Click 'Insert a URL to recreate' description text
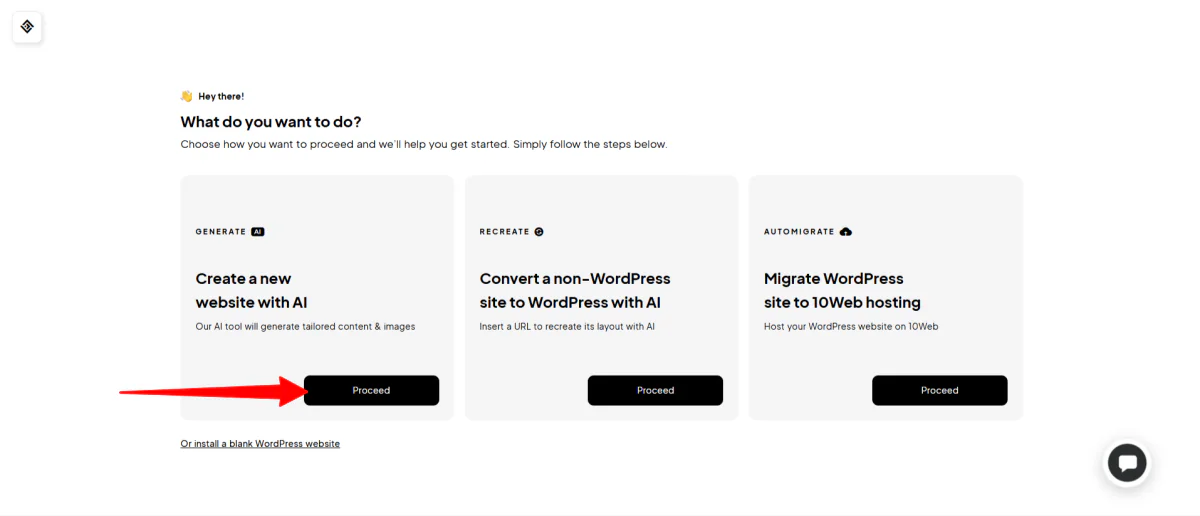This screenshot has height=516, width=1200. click(x=567, y=326)
